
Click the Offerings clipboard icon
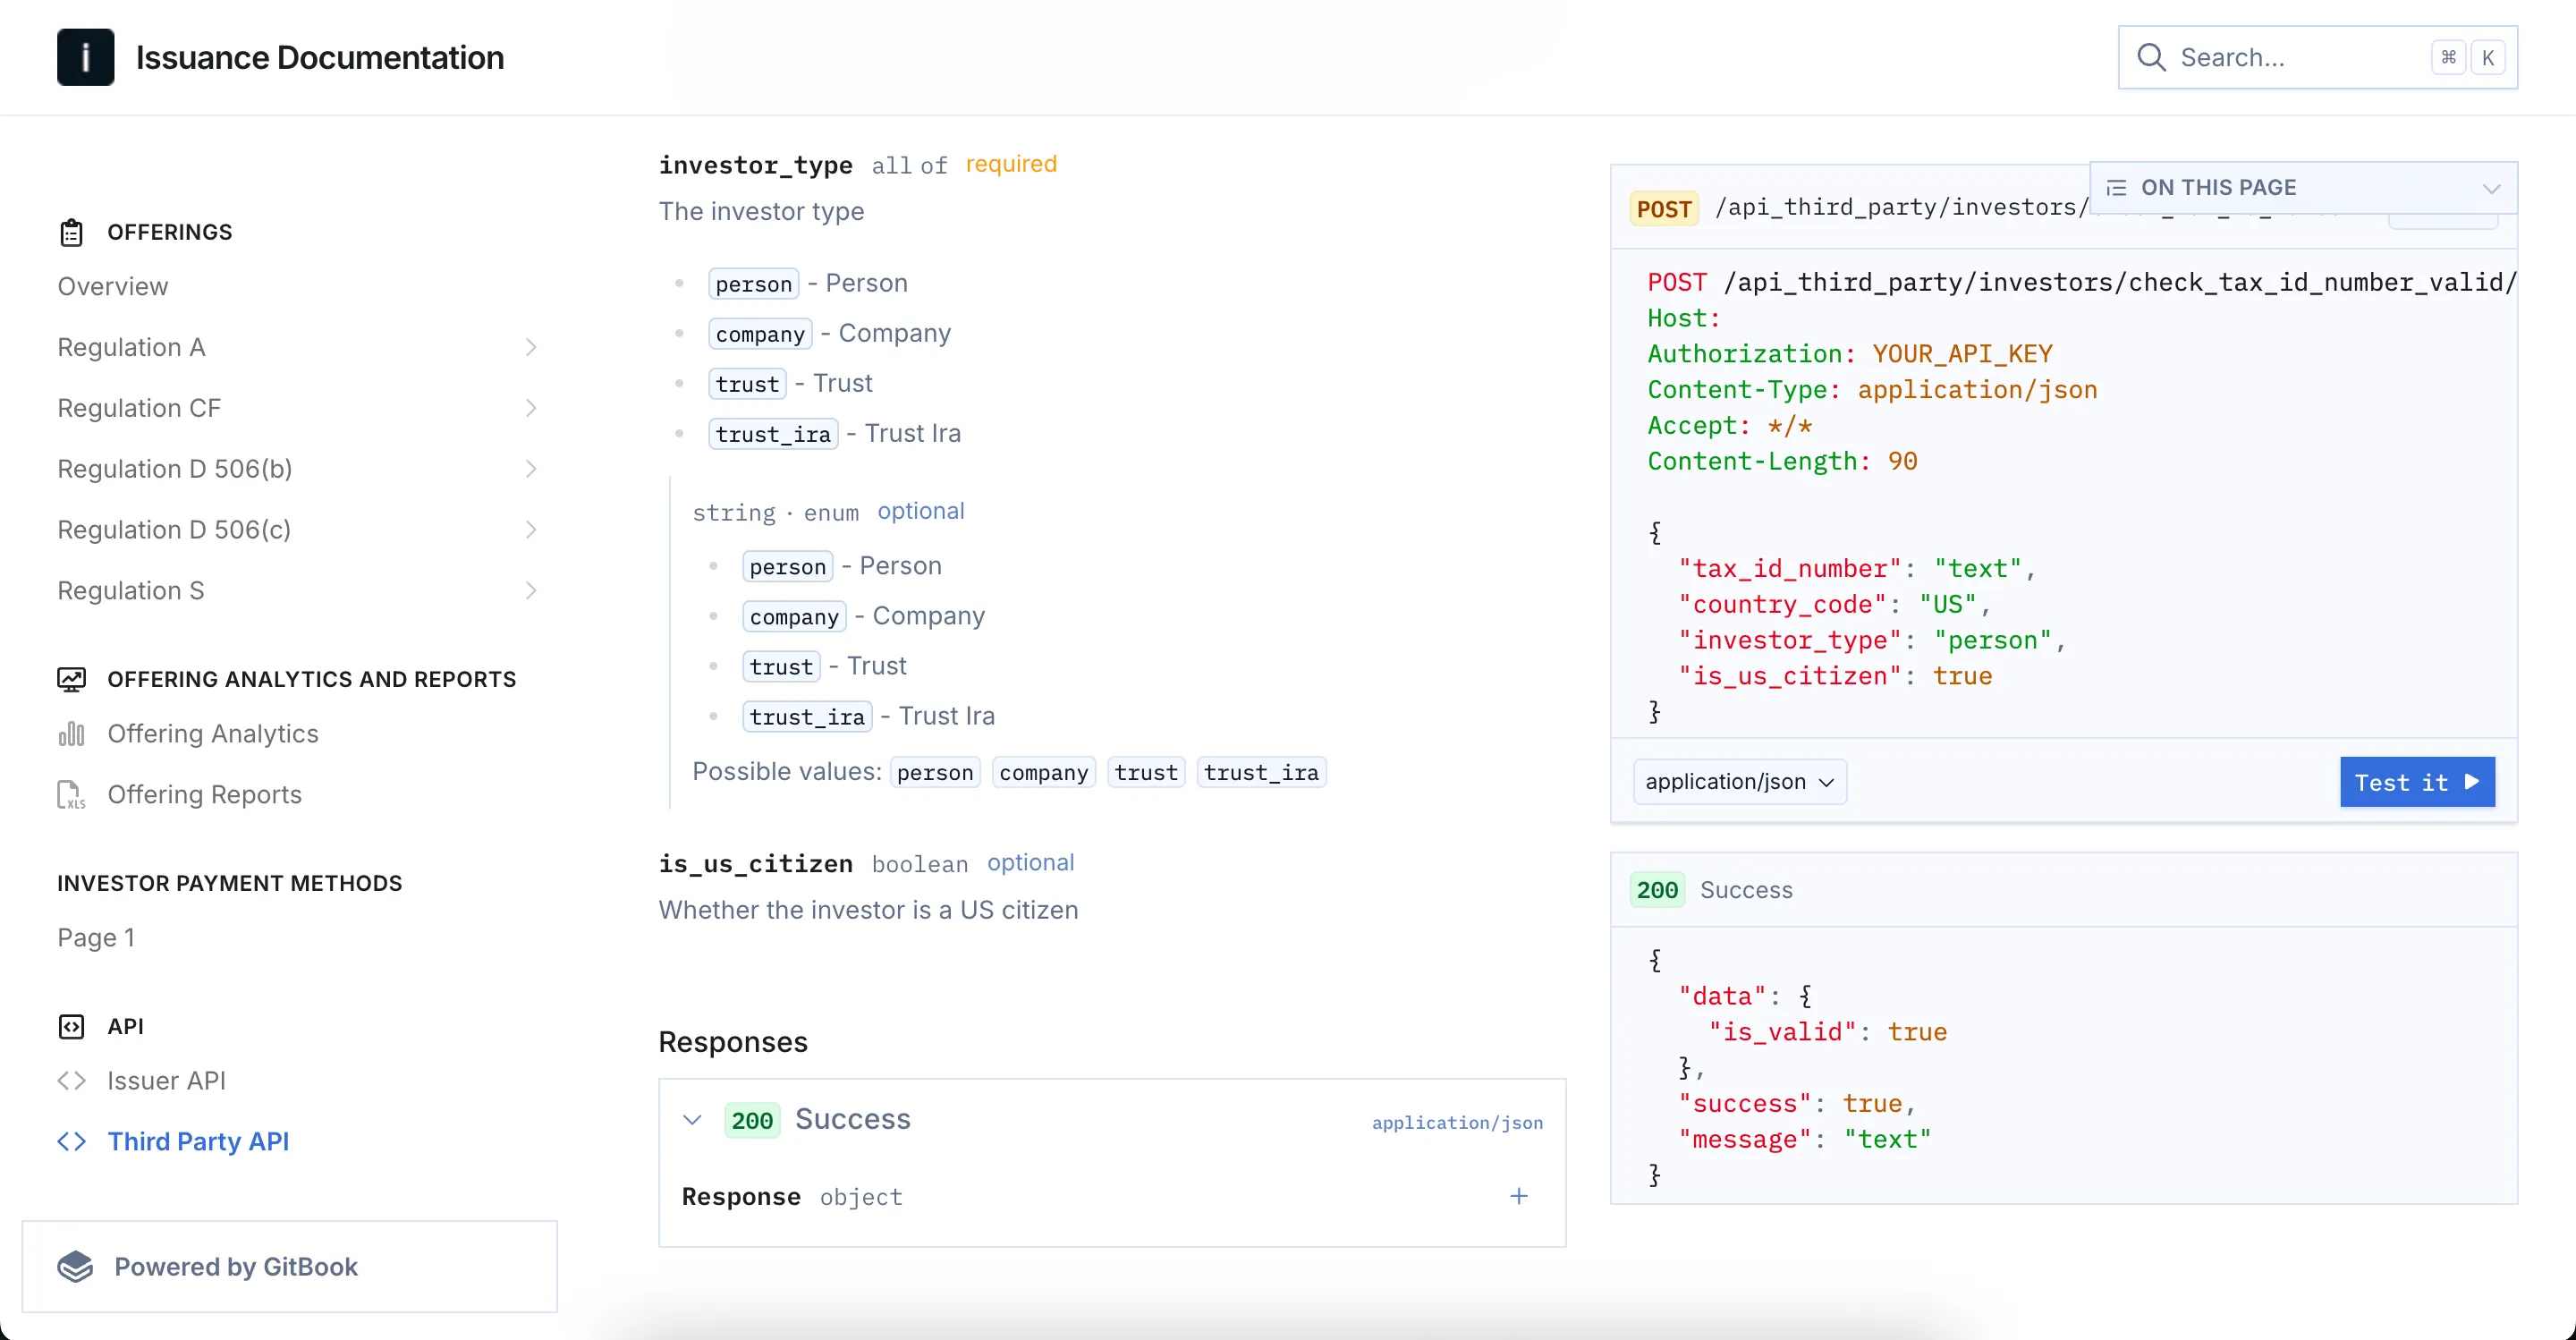[71, 232]
